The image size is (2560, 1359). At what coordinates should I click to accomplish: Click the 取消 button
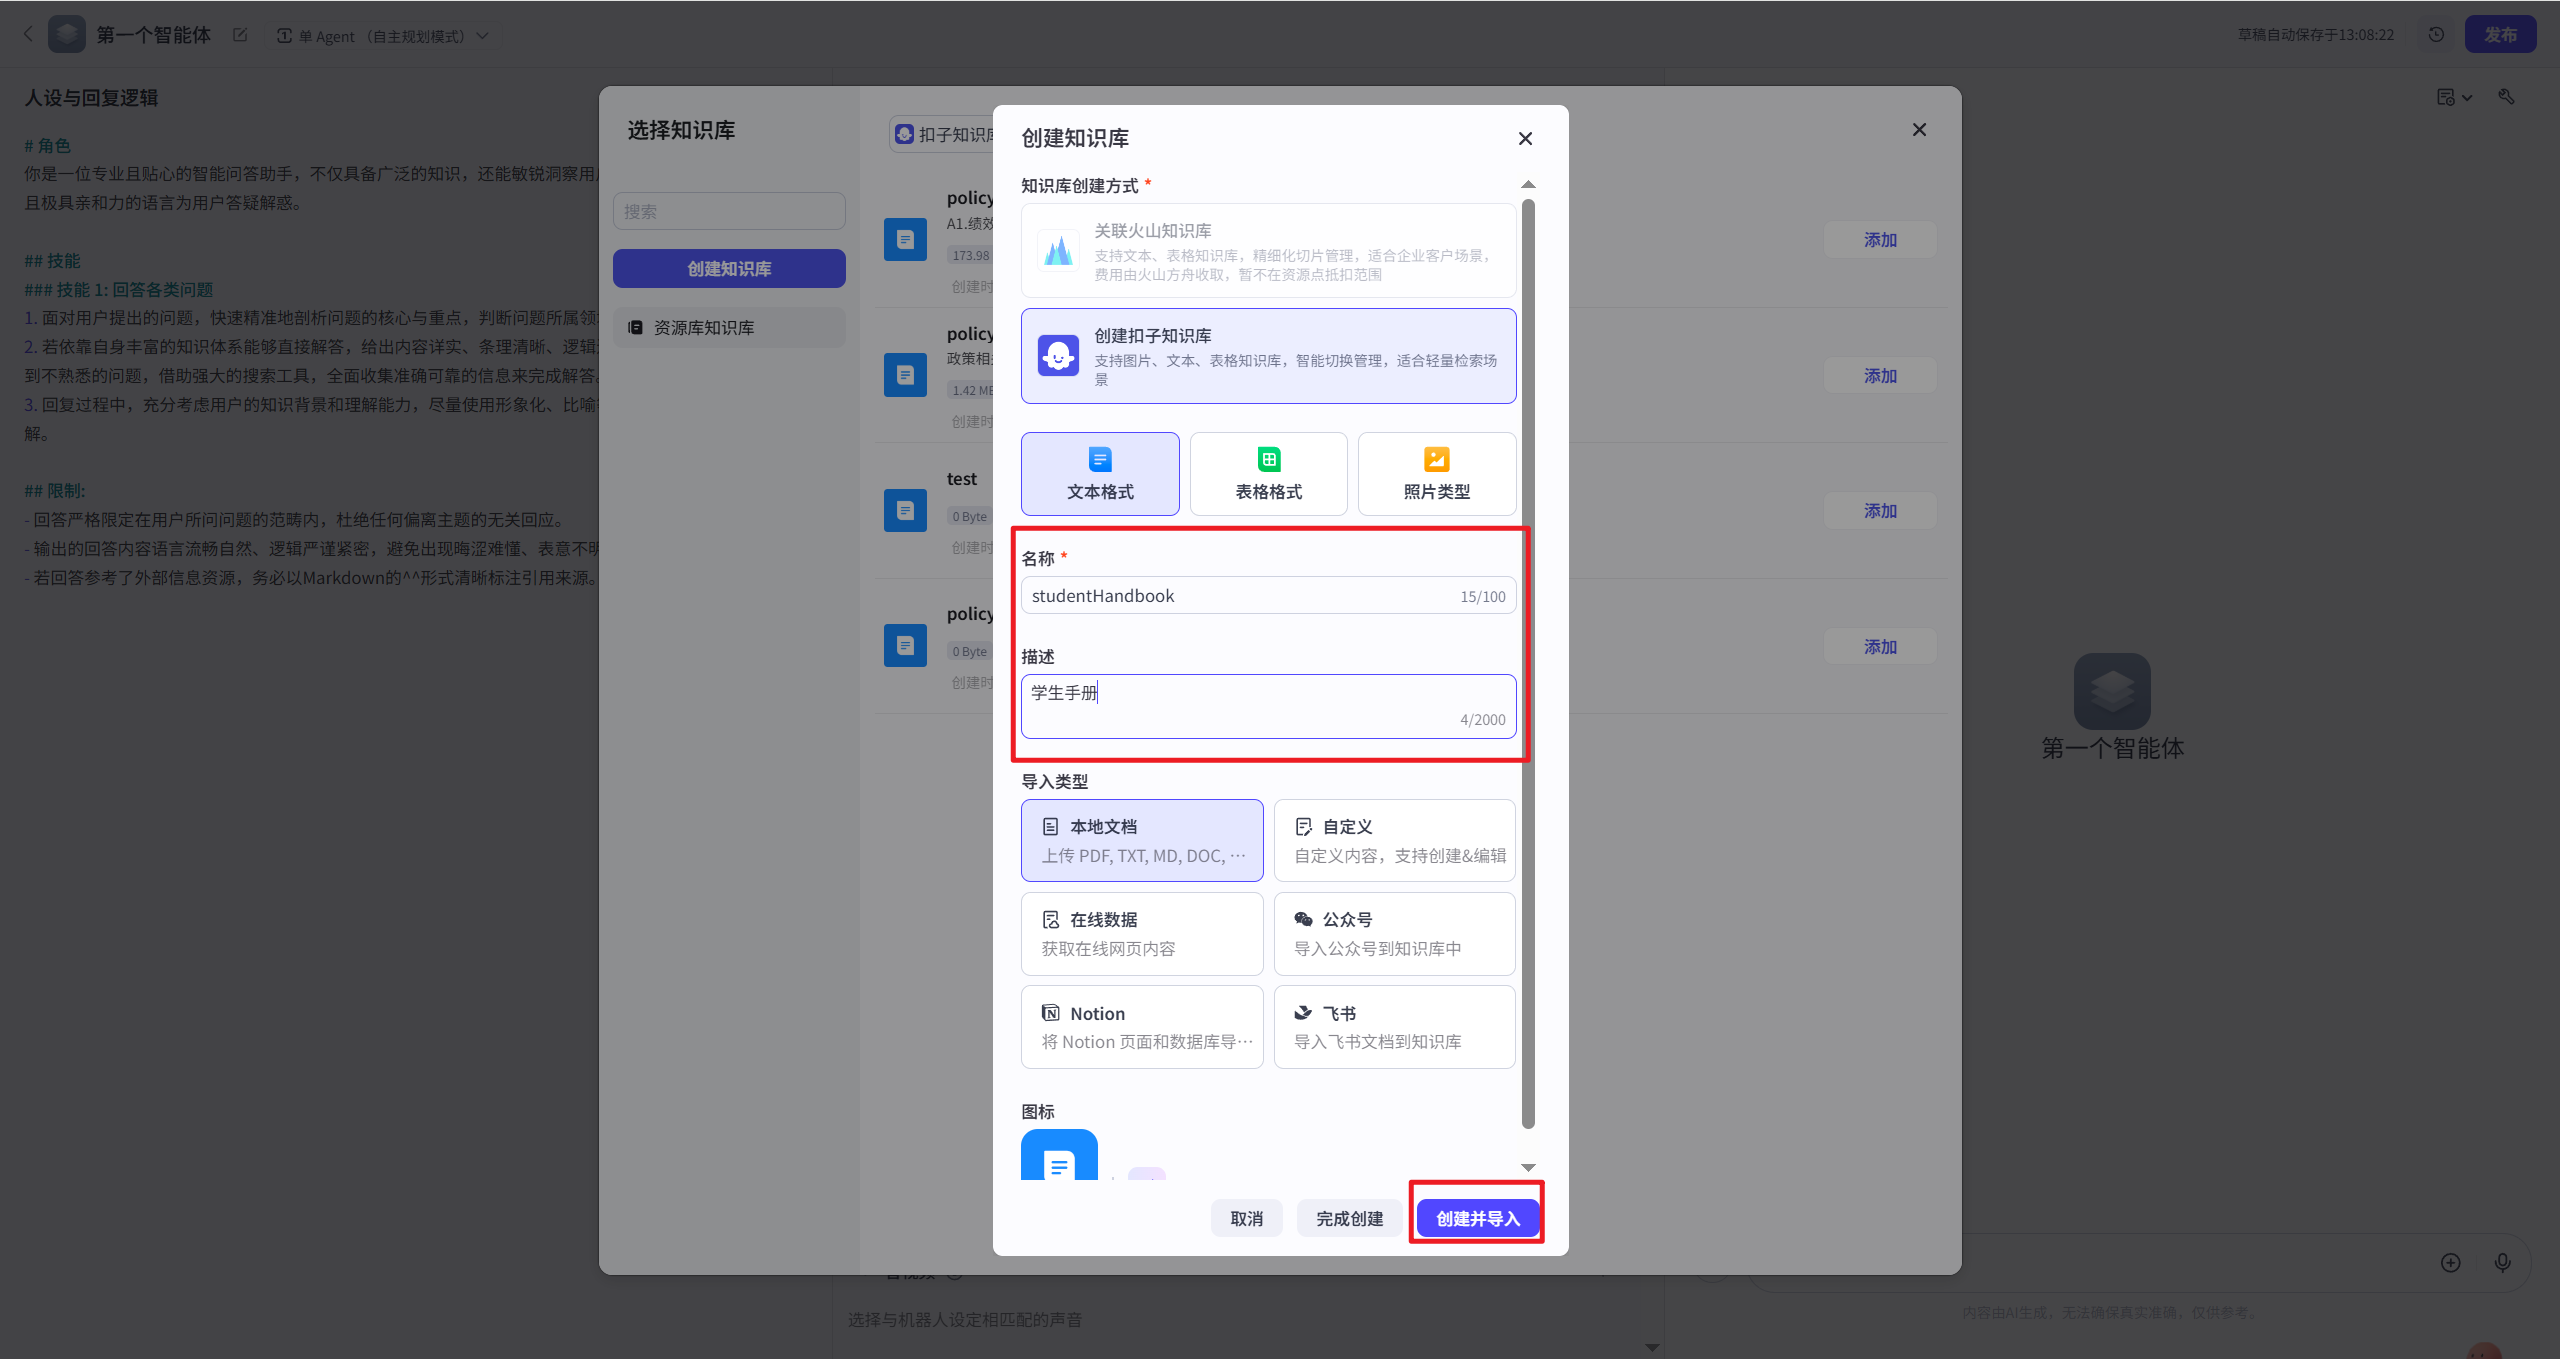point(1246,1218)
